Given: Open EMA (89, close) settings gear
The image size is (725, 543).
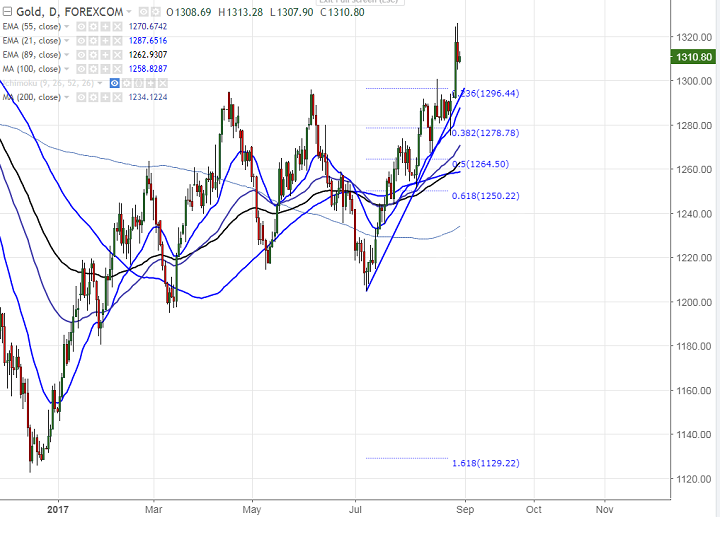Looking at the screenshot, I should point(93,55).
